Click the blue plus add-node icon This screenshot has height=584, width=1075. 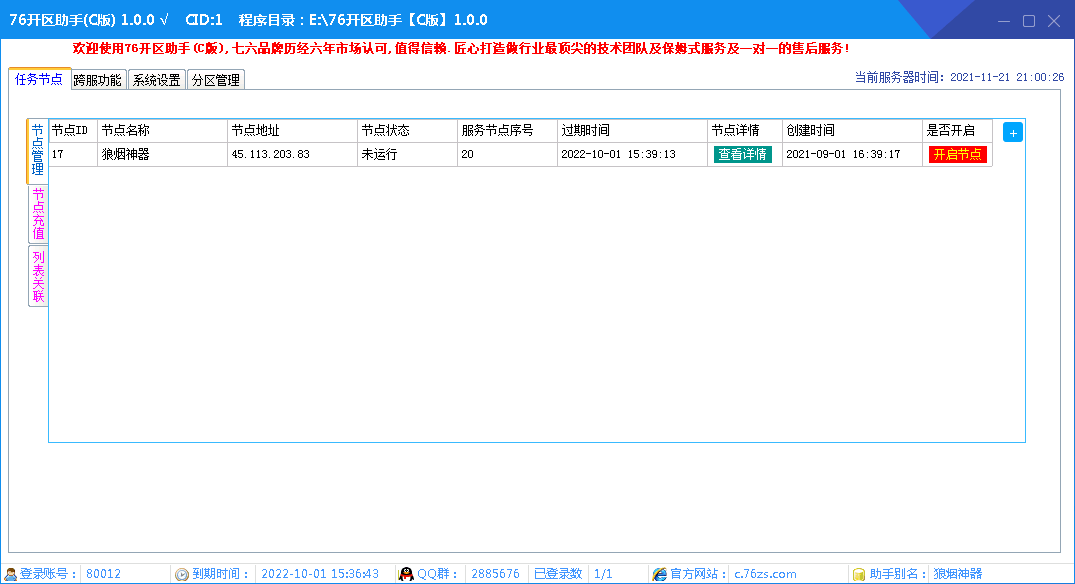coord(1013,133)
